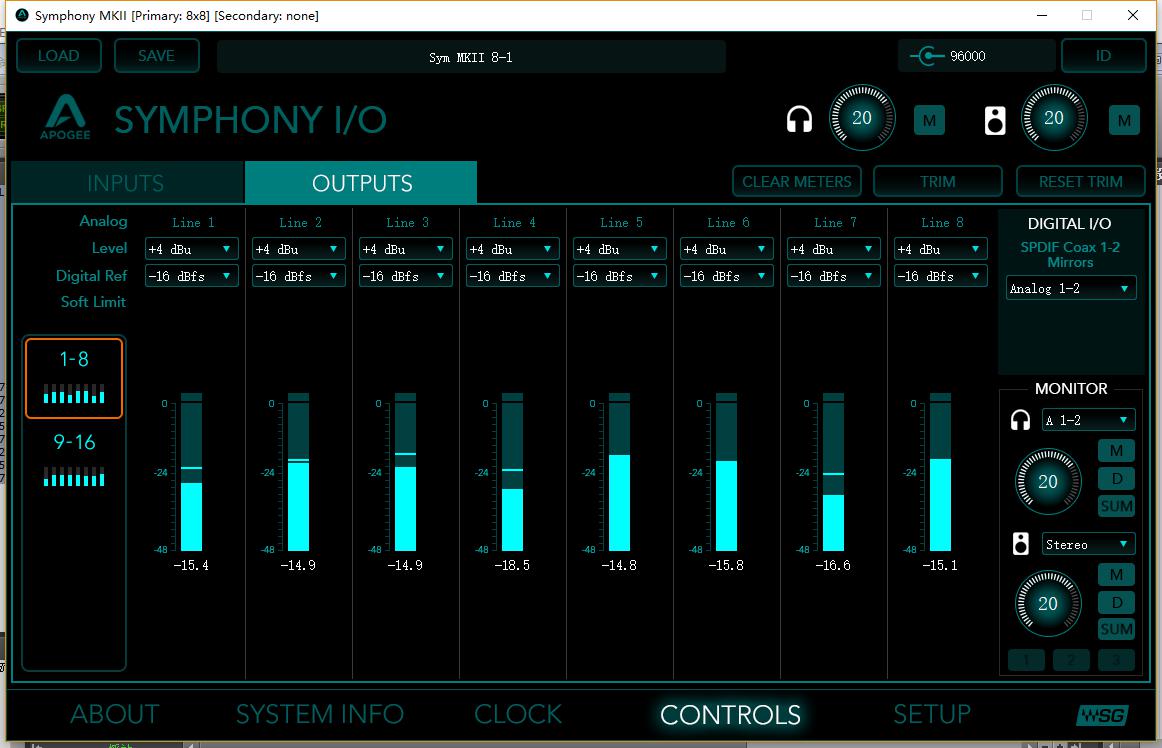This screenshot has width=1162, height=748.
Task: Click the Sym MKII 8-1 preset name field
Action: (471, 57)
